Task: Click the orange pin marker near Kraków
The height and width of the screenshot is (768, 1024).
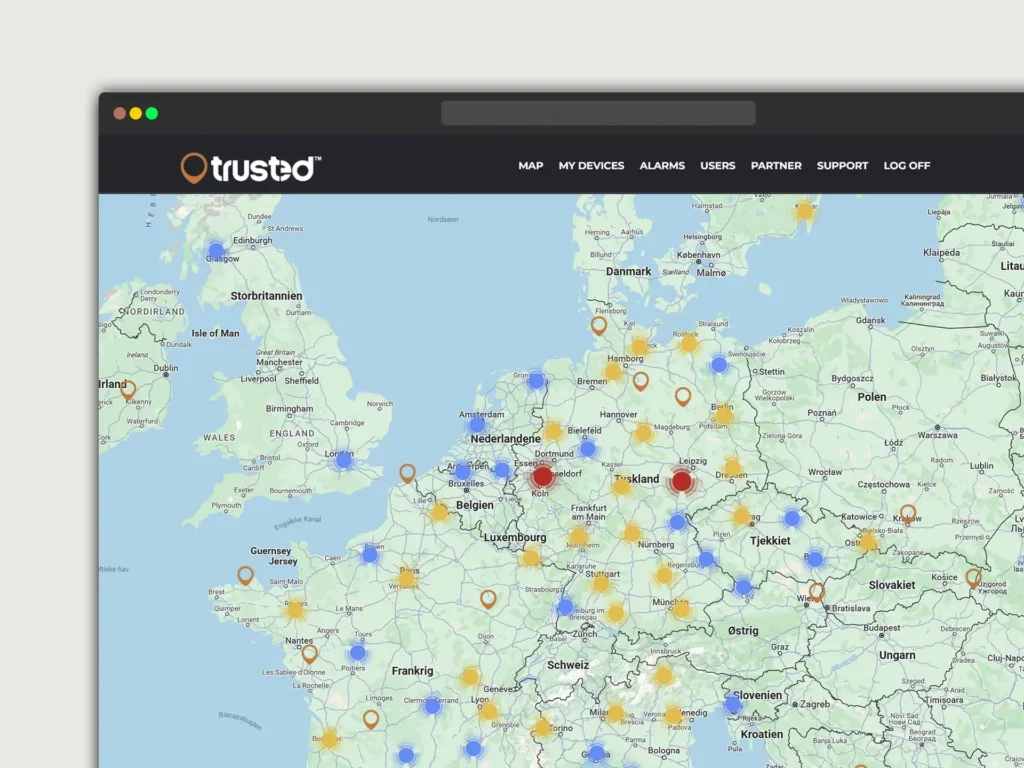Action: pos(908,514)
